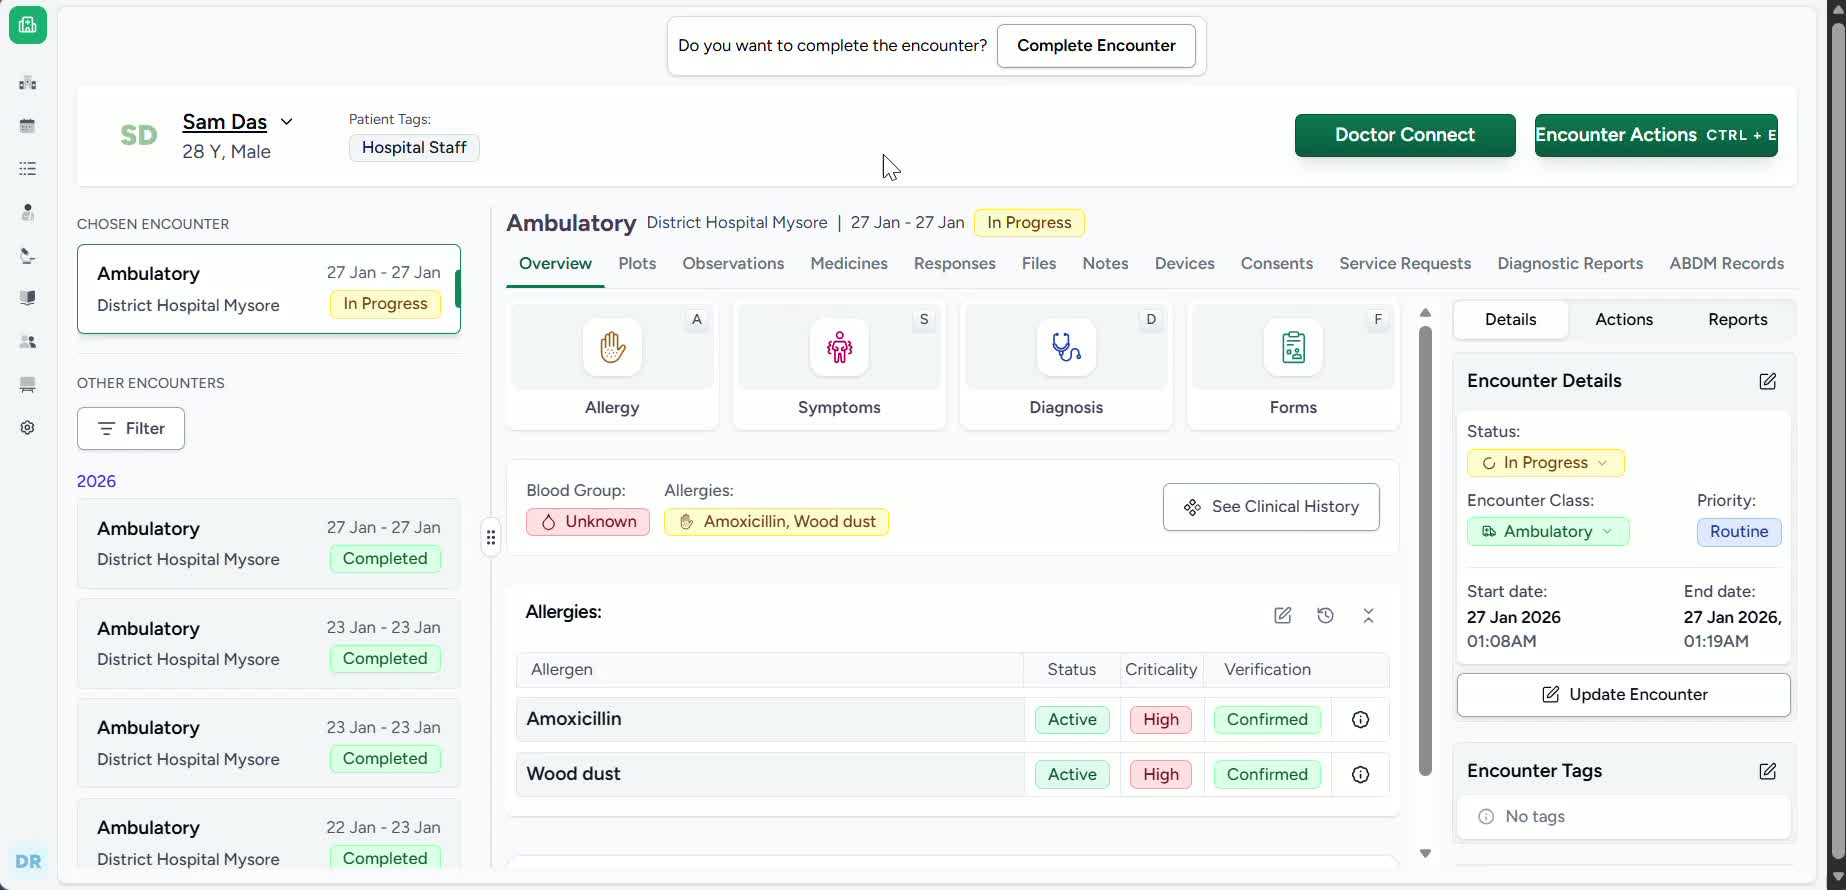Click the edit icon in Allergies section
This screenshot has width=1846, height=890.
[1283, 616]
